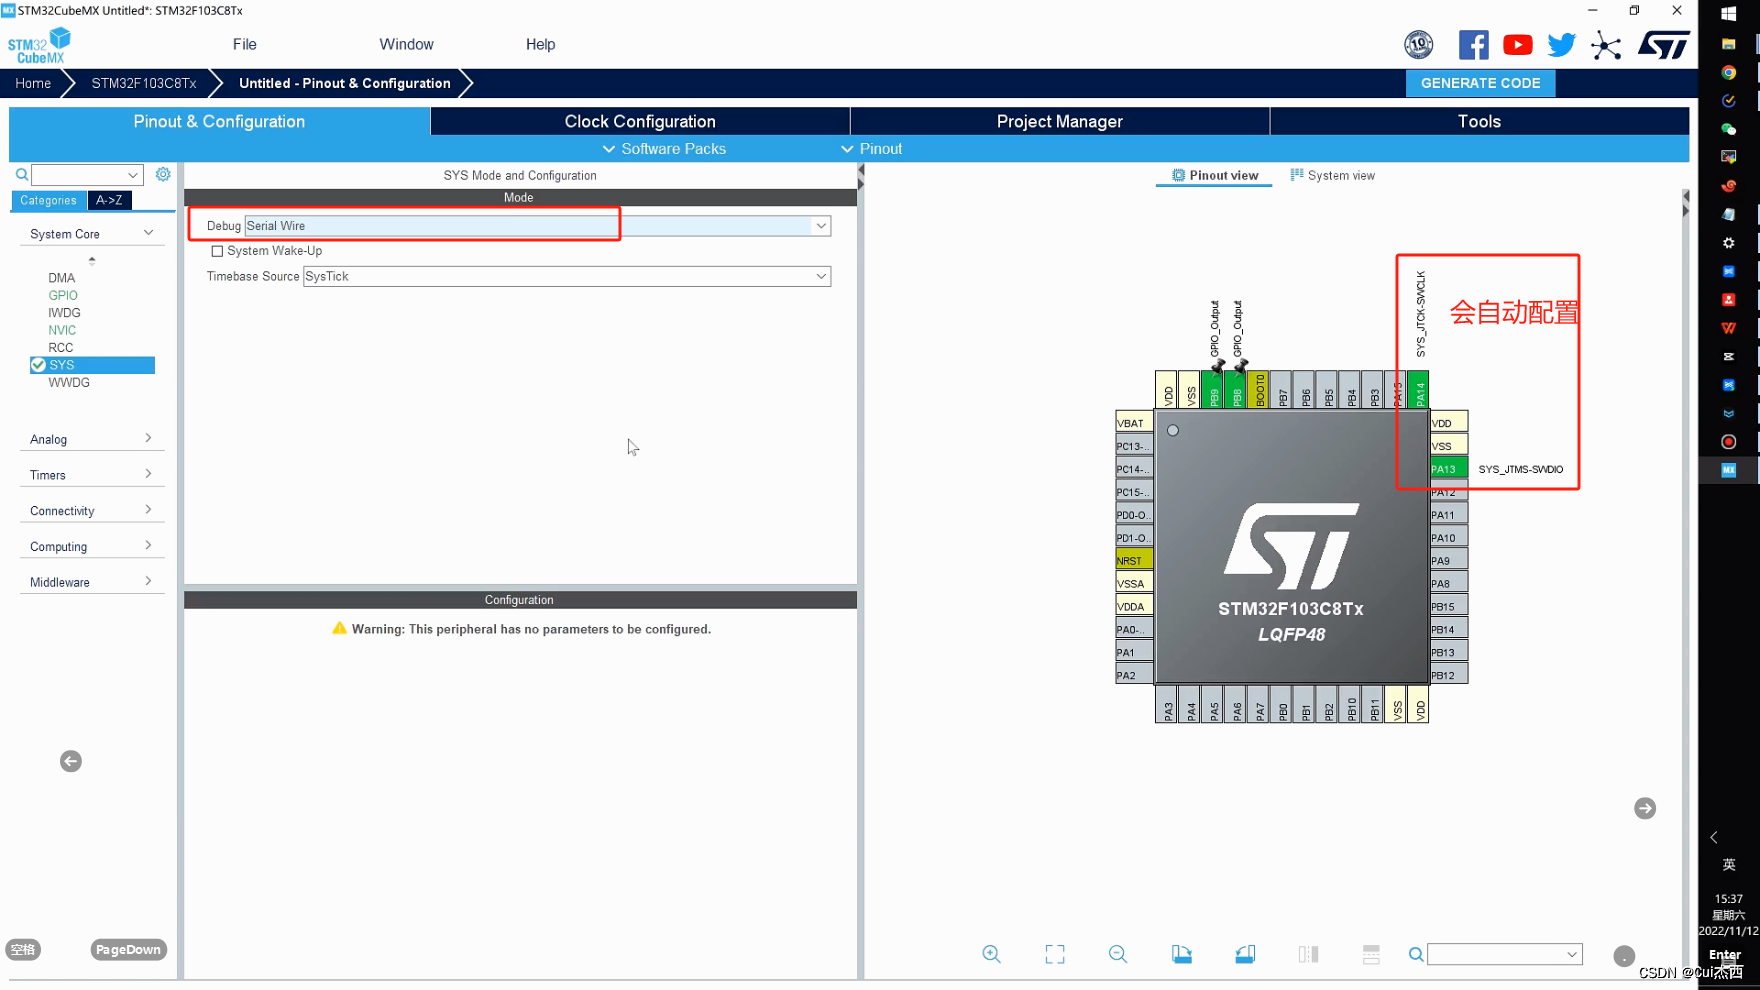Viewport: 1760px width, 990px height.
Task: Select the BOOT0 pin on the chip
Action: pos(1259,389)
